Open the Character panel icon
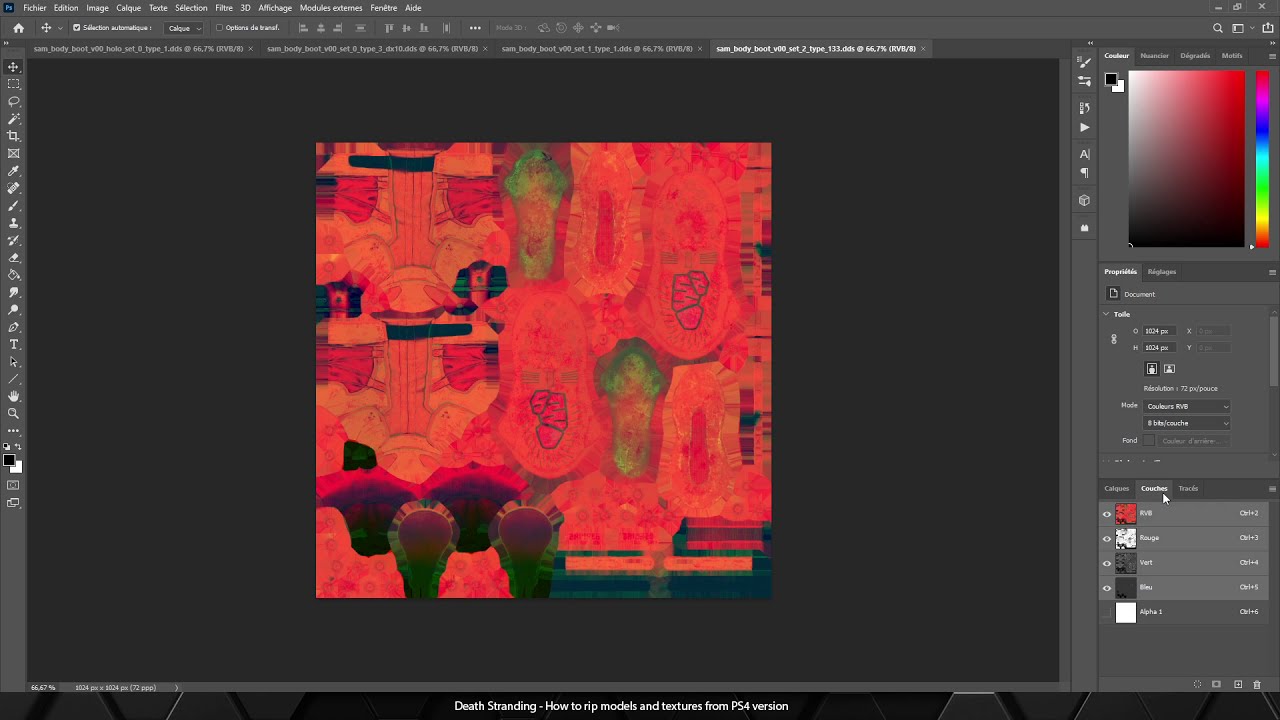Image resolution: width=1280 pixels, height=720 pixels. pos(1084,154)
